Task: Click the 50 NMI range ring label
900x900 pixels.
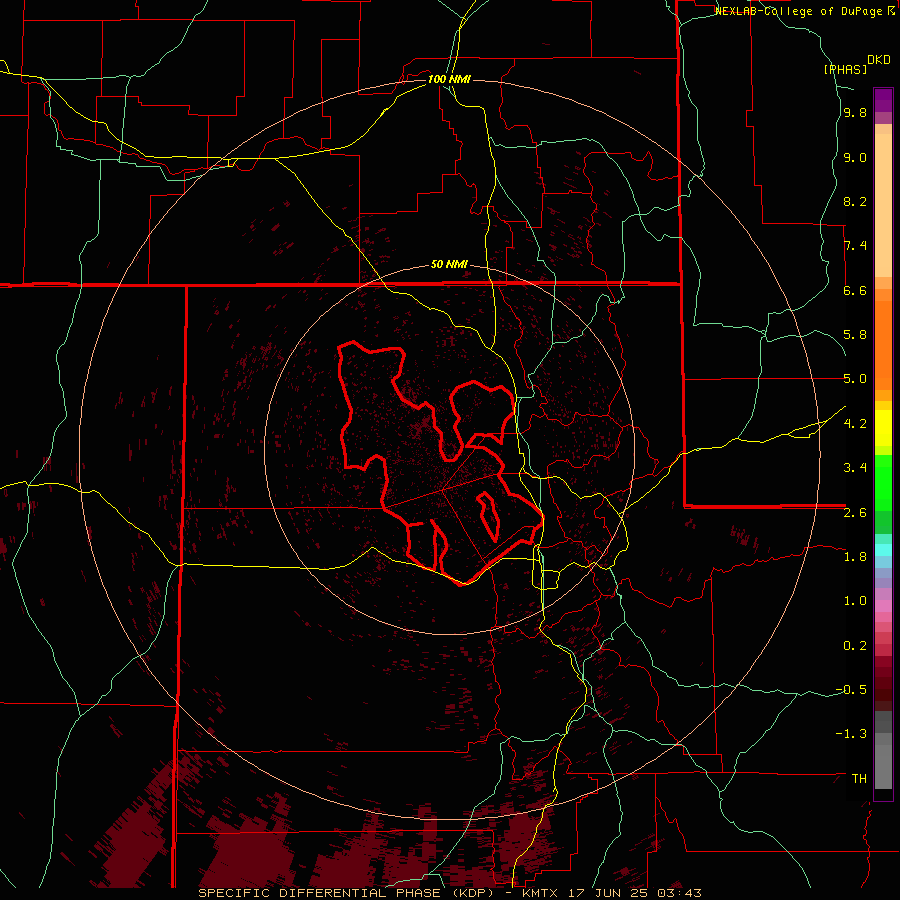Action: [449, 264]
